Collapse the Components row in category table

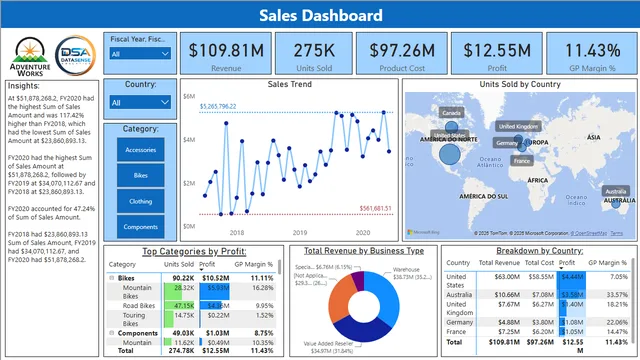coord(111,333)
